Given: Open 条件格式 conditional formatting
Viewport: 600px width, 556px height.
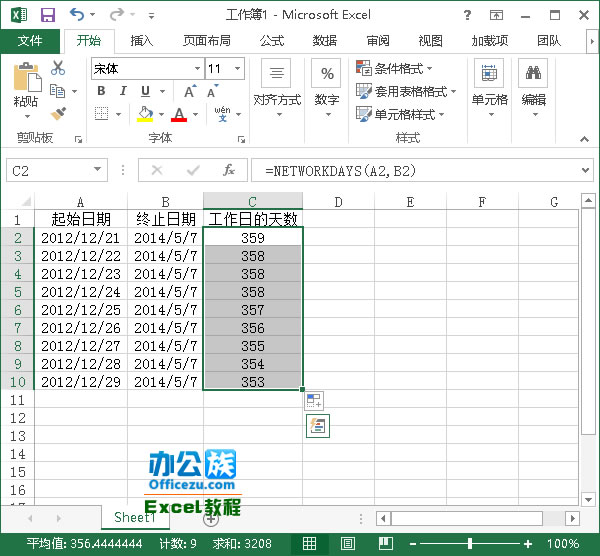Looking at the screenshot, I should [394, 68].
